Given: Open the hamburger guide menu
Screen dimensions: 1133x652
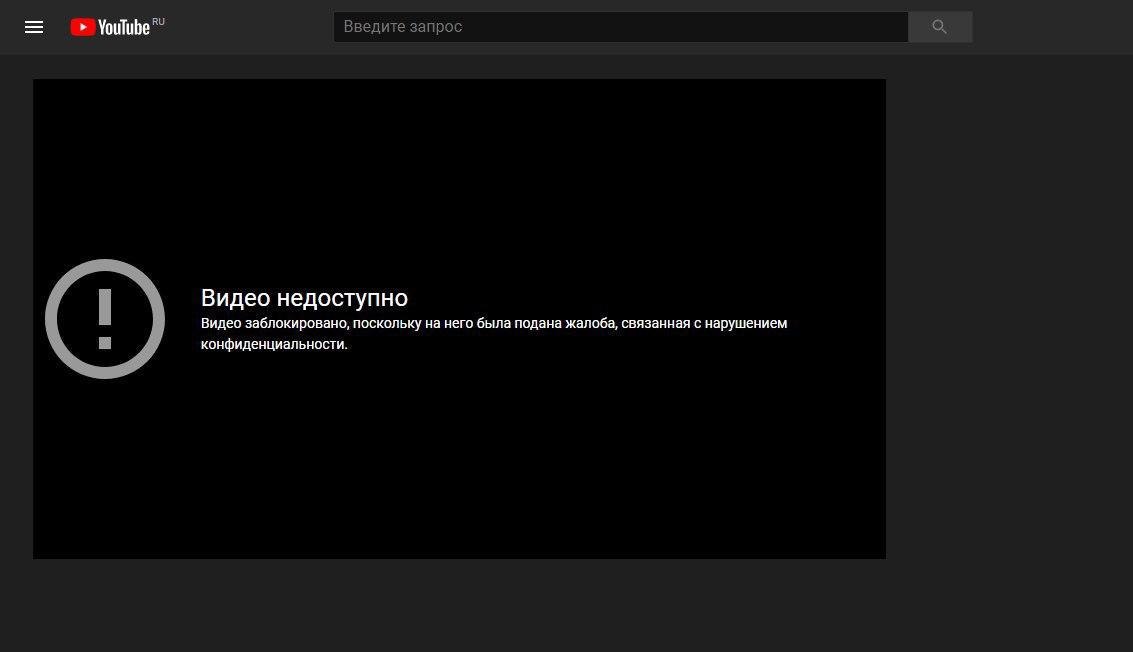Looking at the screenshot, I should [34, 27].
